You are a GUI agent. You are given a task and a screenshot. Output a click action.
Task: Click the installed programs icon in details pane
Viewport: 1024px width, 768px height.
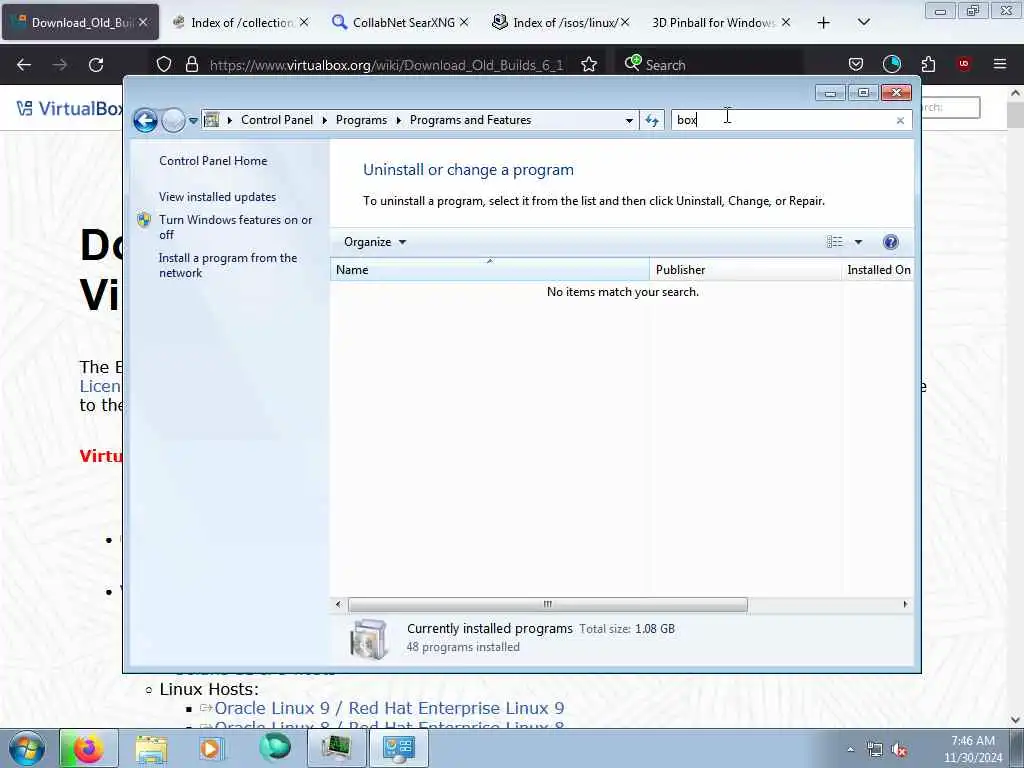(368, 639)
